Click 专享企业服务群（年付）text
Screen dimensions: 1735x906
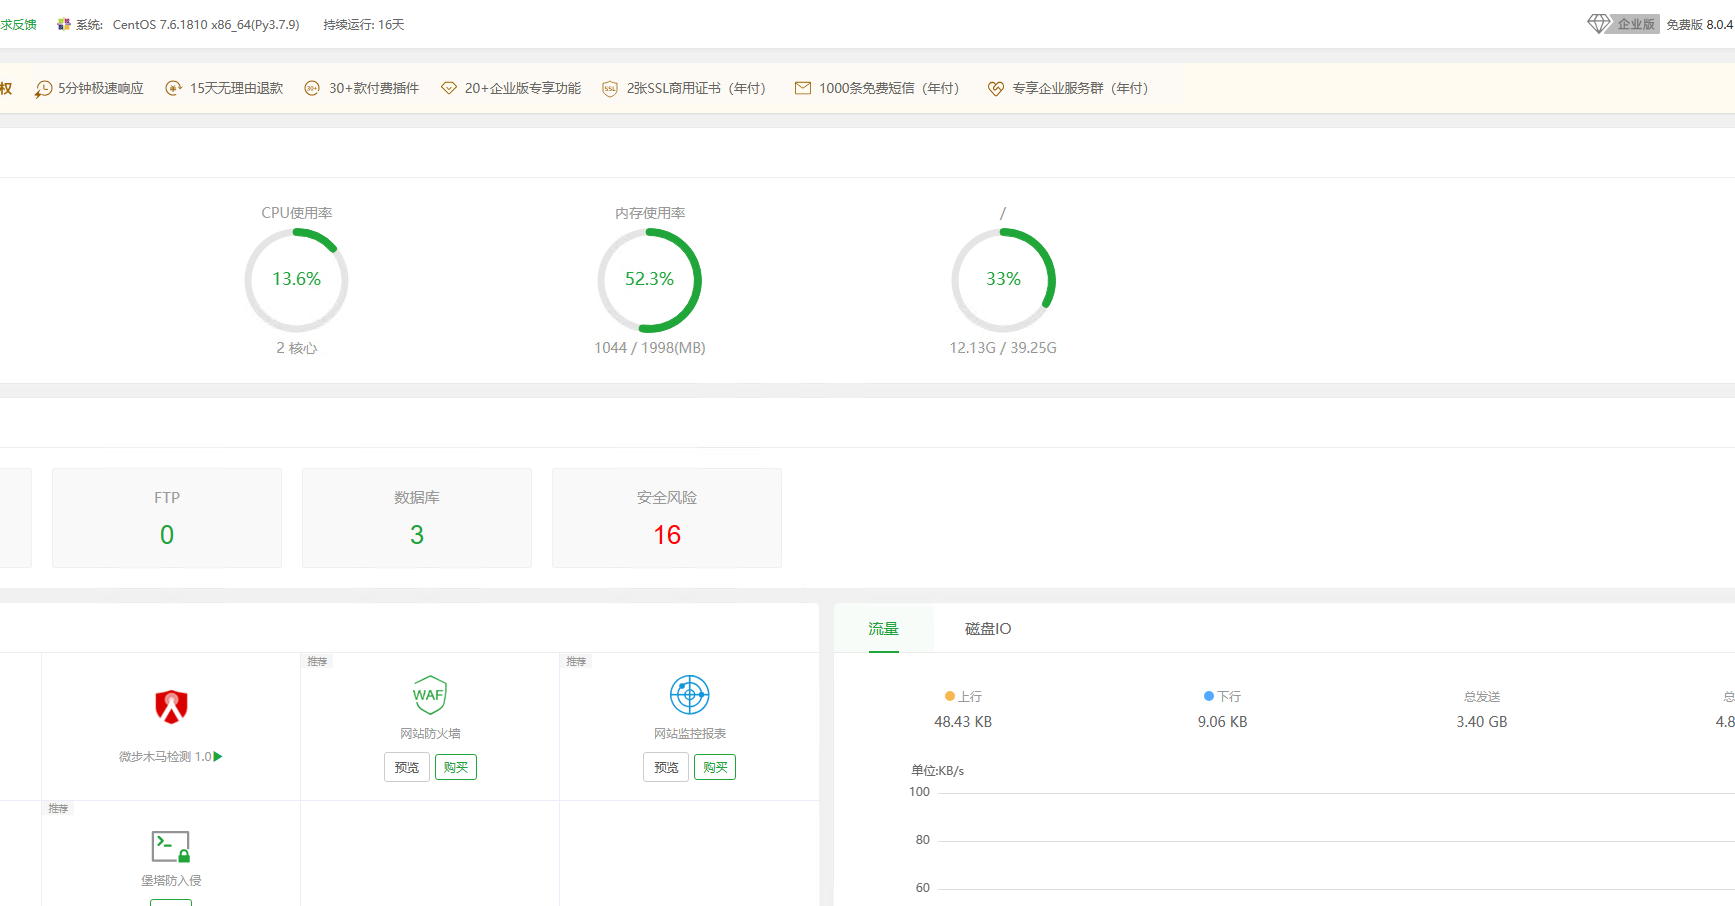(1080, 88)
